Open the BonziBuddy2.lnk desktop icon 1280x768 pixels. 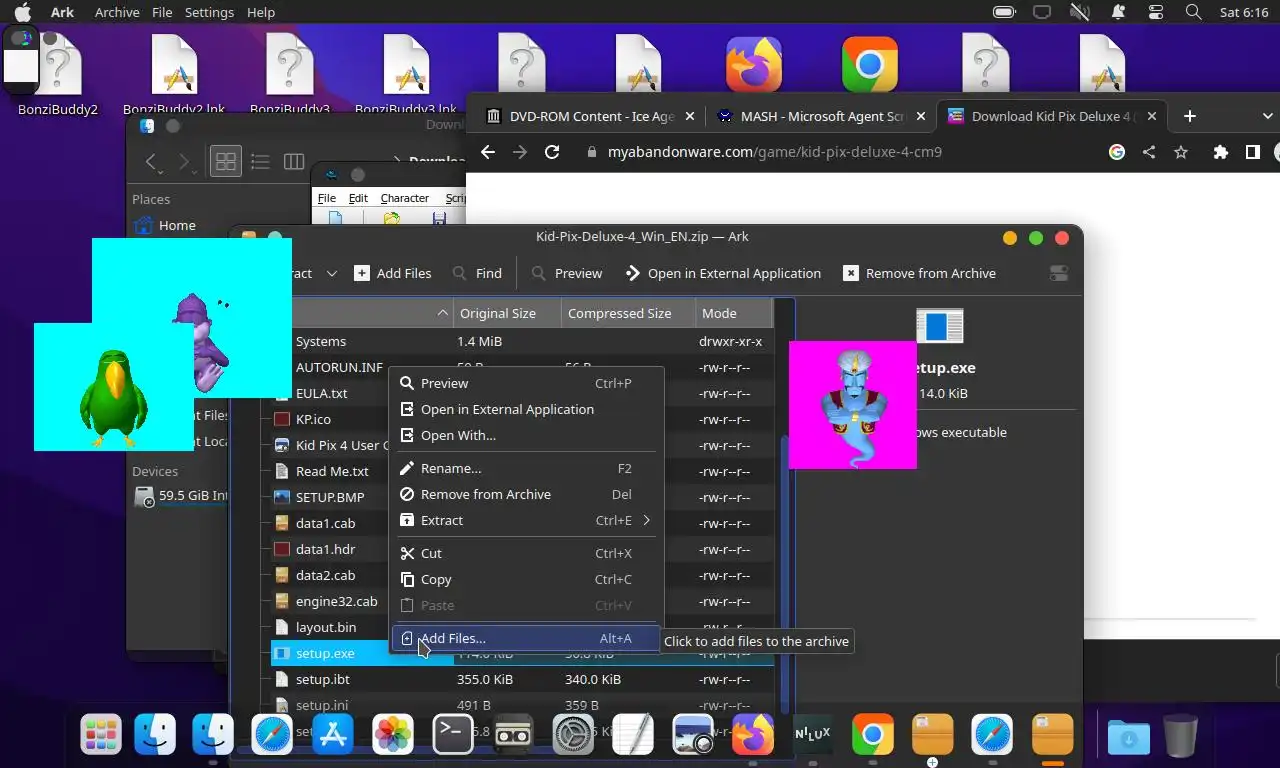(176, 75)
